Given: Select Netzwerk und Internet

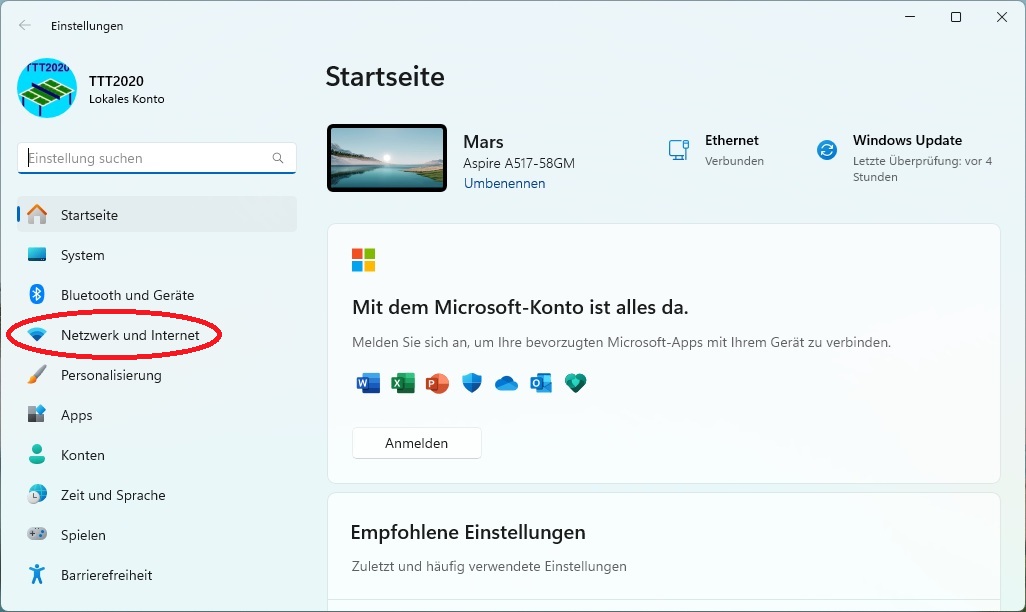Looking at the screenshot, I should [x=157, y=334].
